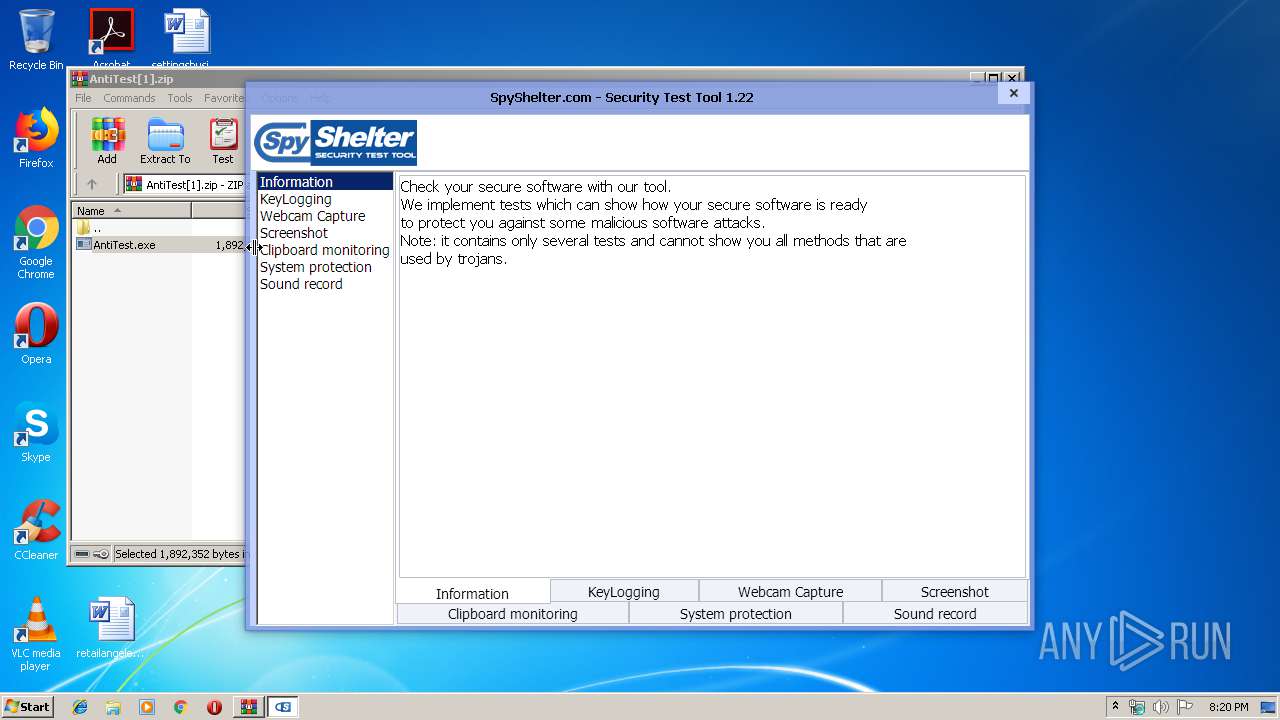Open the Recycle Bin desktop icon
Image resolution: width=1280 pixels, height=720 pixels.
36,40
